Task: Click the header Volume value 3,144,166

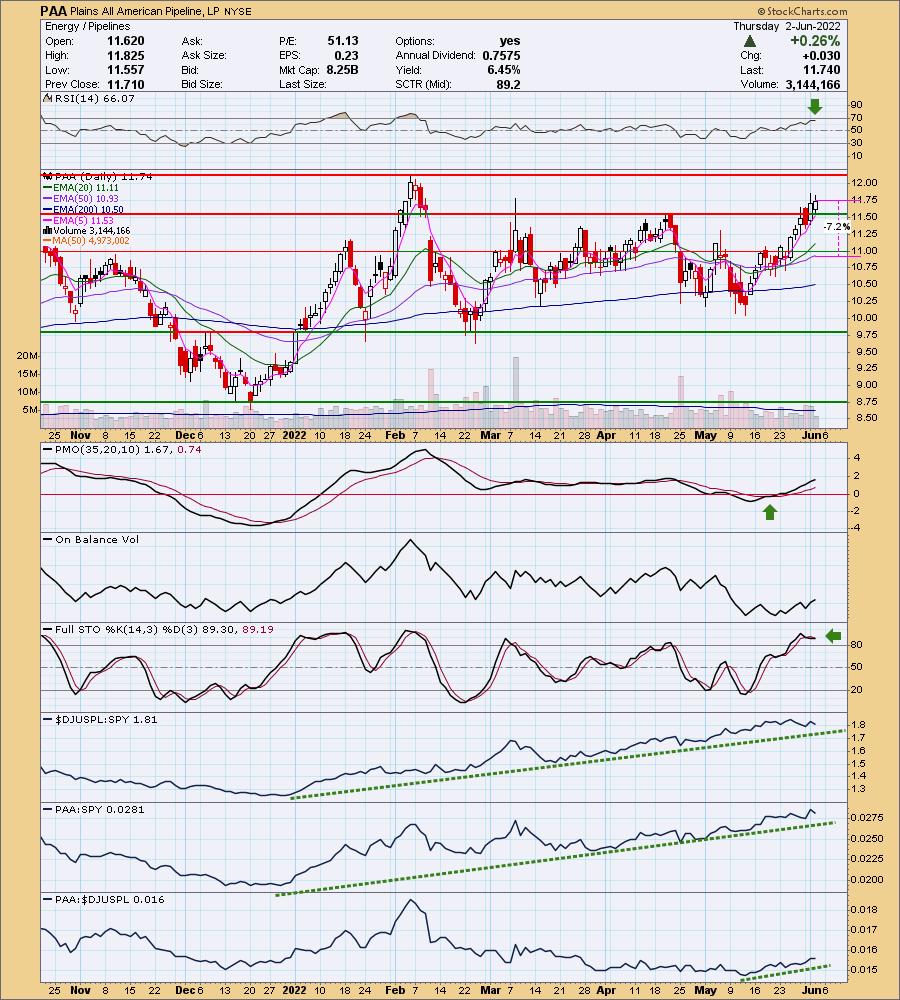Action: tap(811, 84)
